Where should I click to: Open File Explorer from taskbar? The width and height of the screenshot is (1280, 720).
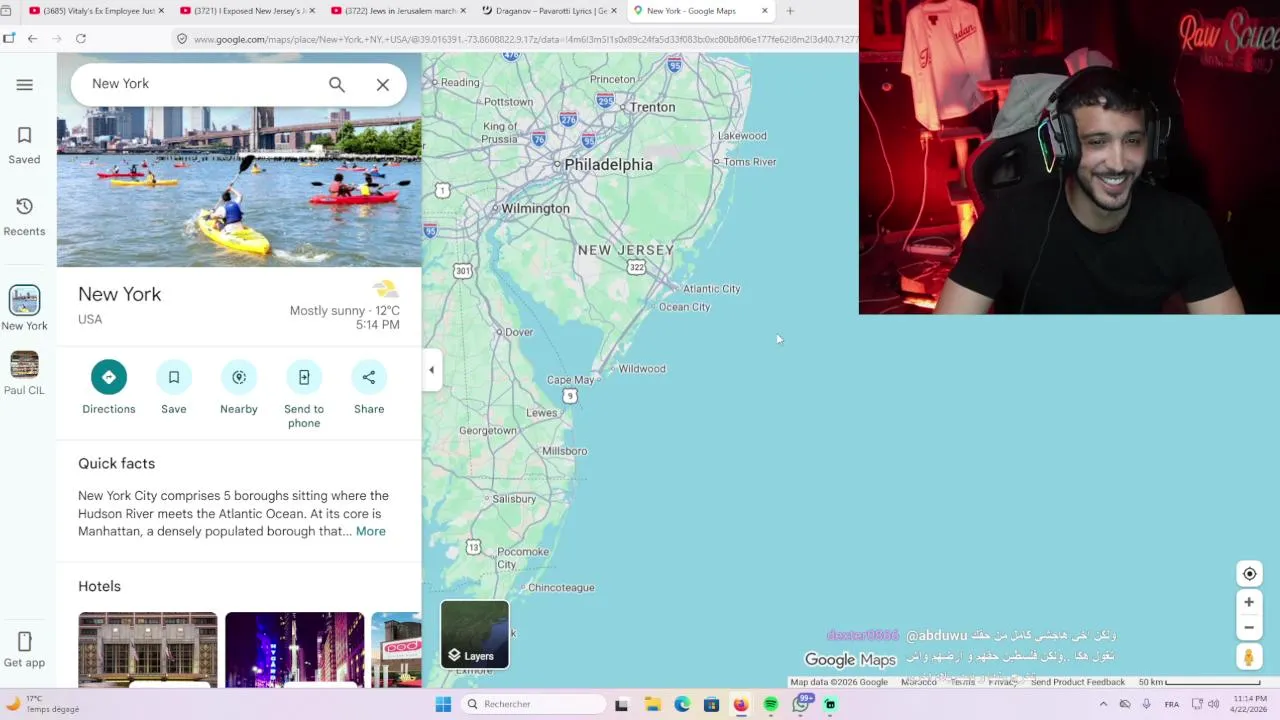(651, 704)
